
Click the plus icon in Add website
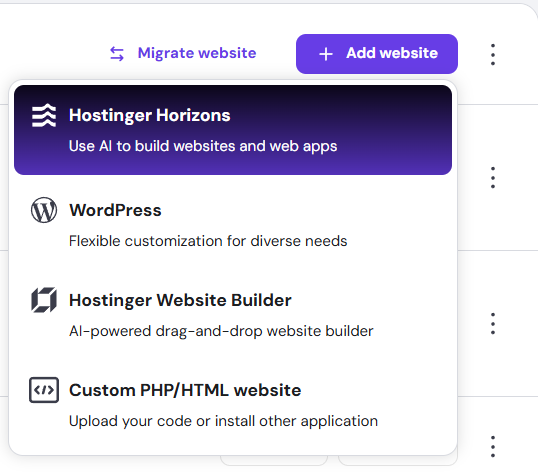click(x=326, y=54)
